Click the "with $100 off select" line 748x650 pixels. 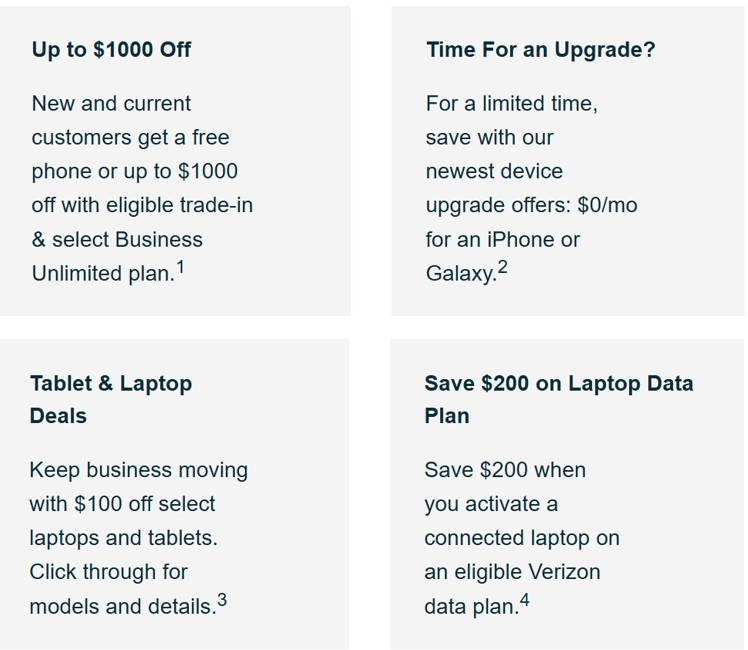pyautogui.click(x=122, y=504)
